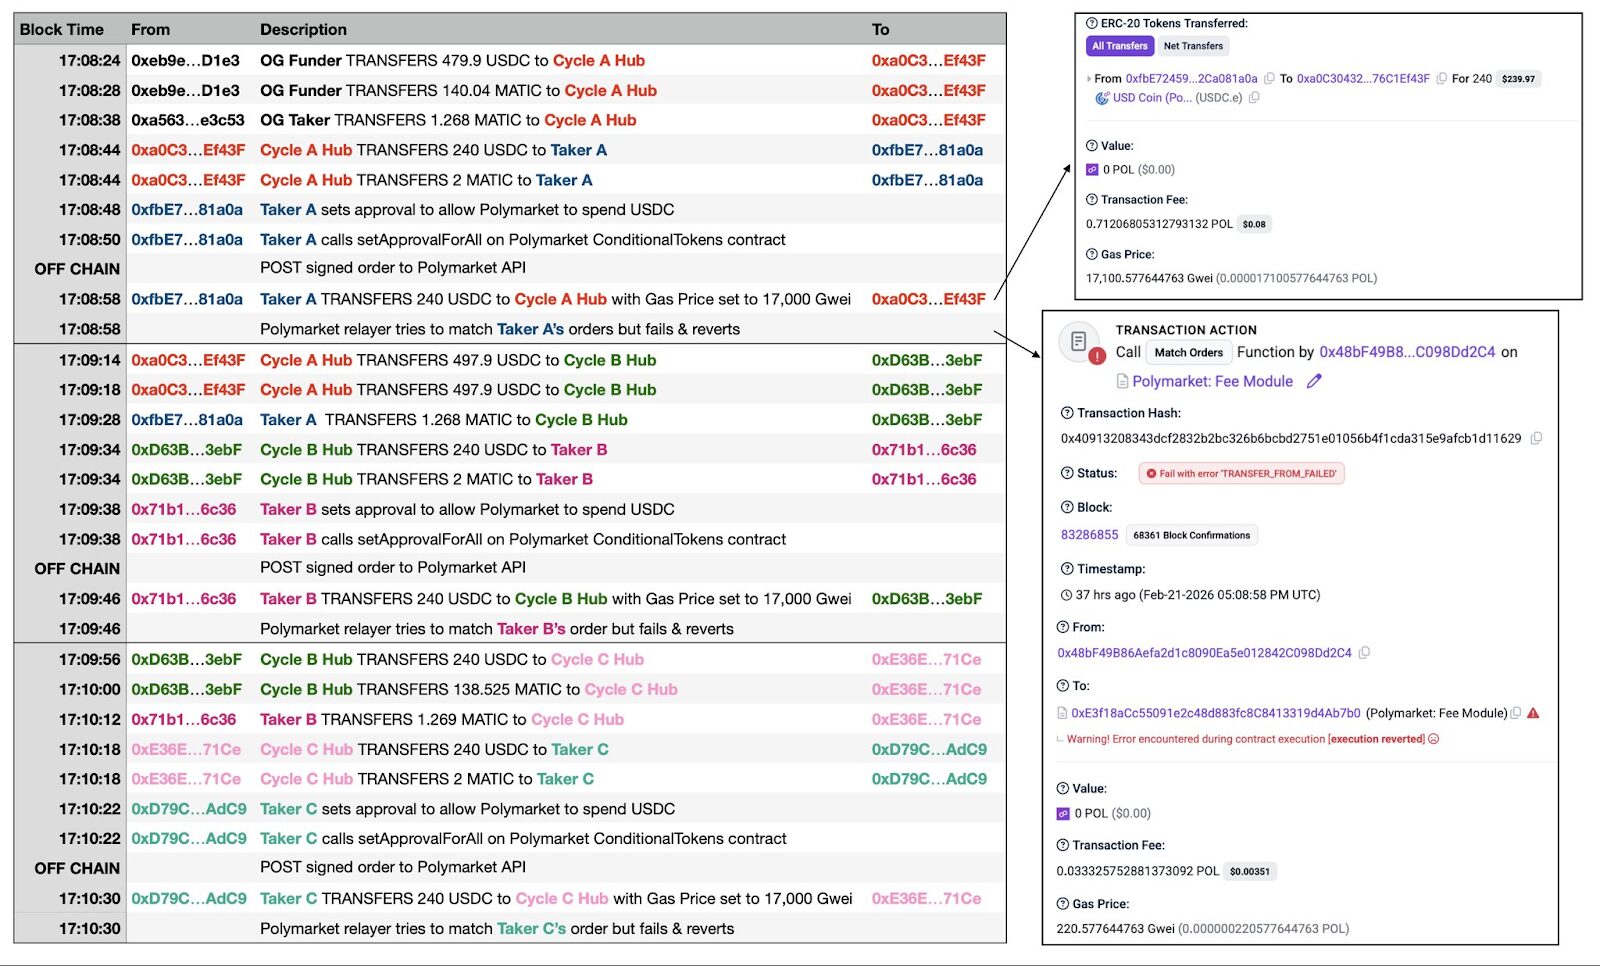Switch to the Net Transfers tab
Viewport: 1600px width, 966px height.
pos(1193,46)
